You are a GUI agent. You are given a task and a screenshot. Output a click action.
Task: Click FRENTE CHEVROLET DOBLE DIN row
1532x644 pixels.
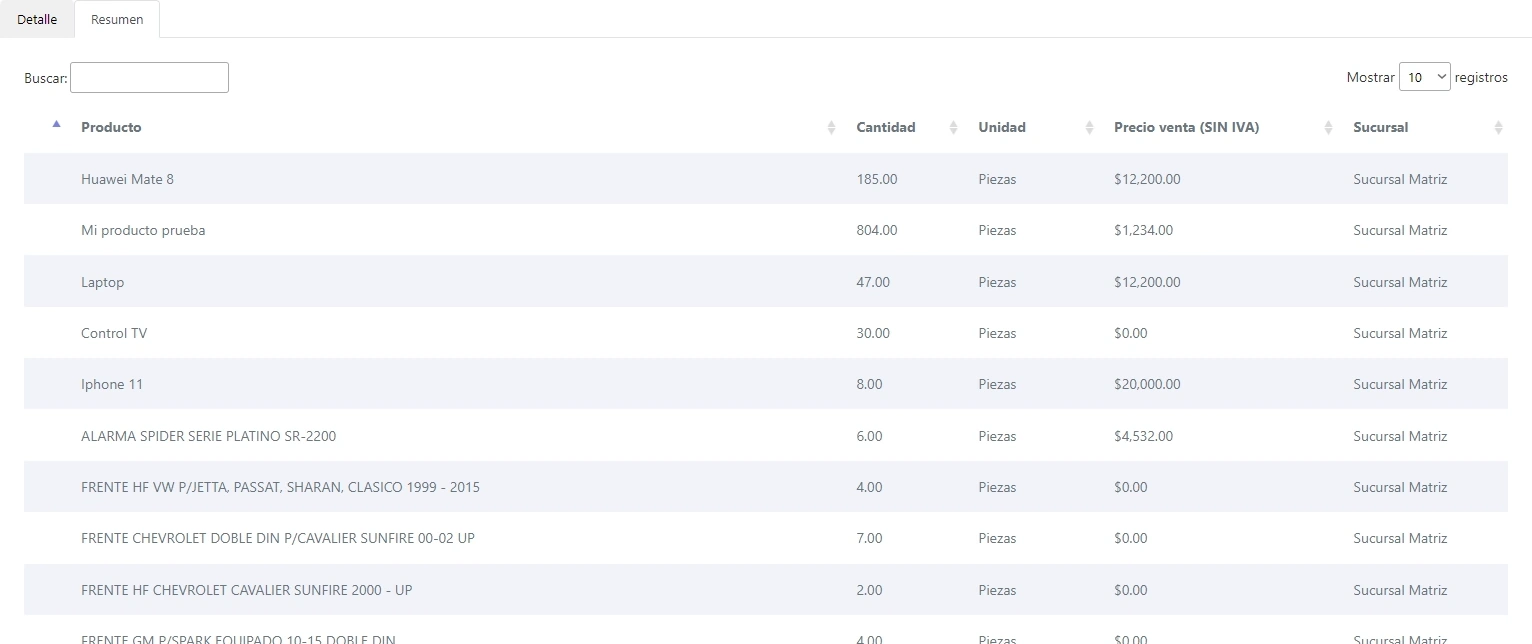point(277,539)
